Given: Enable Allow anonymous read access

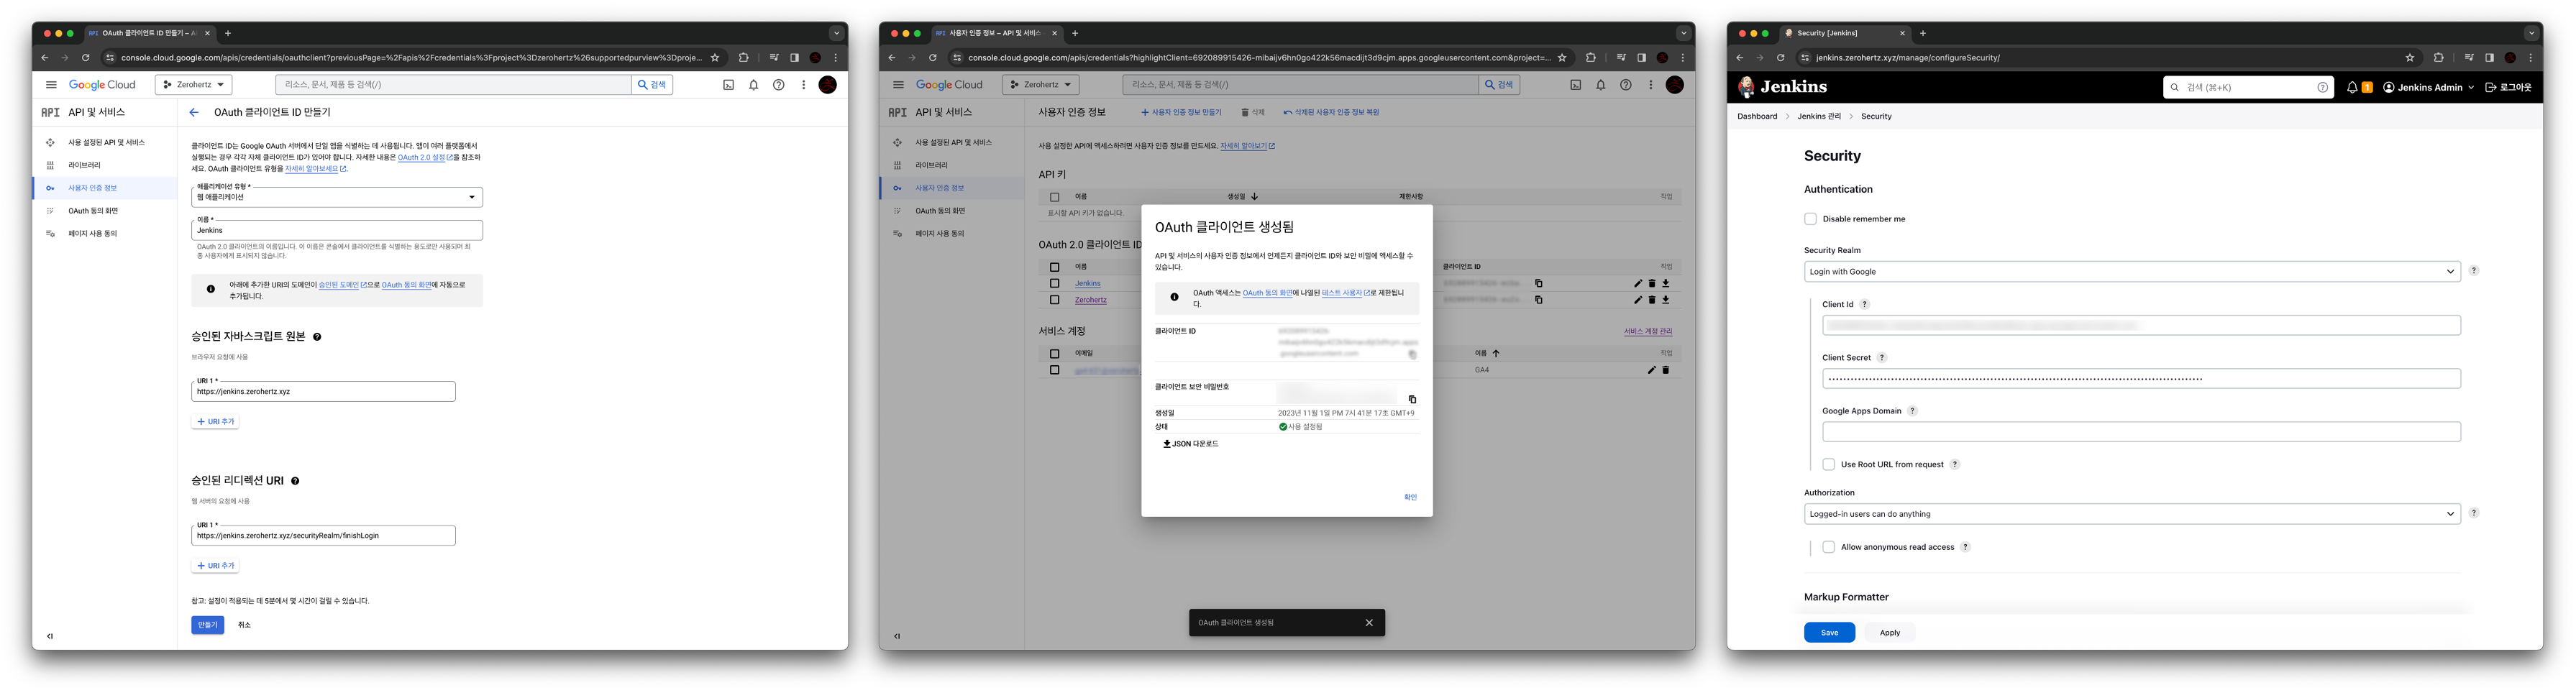Looking at the screenshot, I should coord(1828,547).
